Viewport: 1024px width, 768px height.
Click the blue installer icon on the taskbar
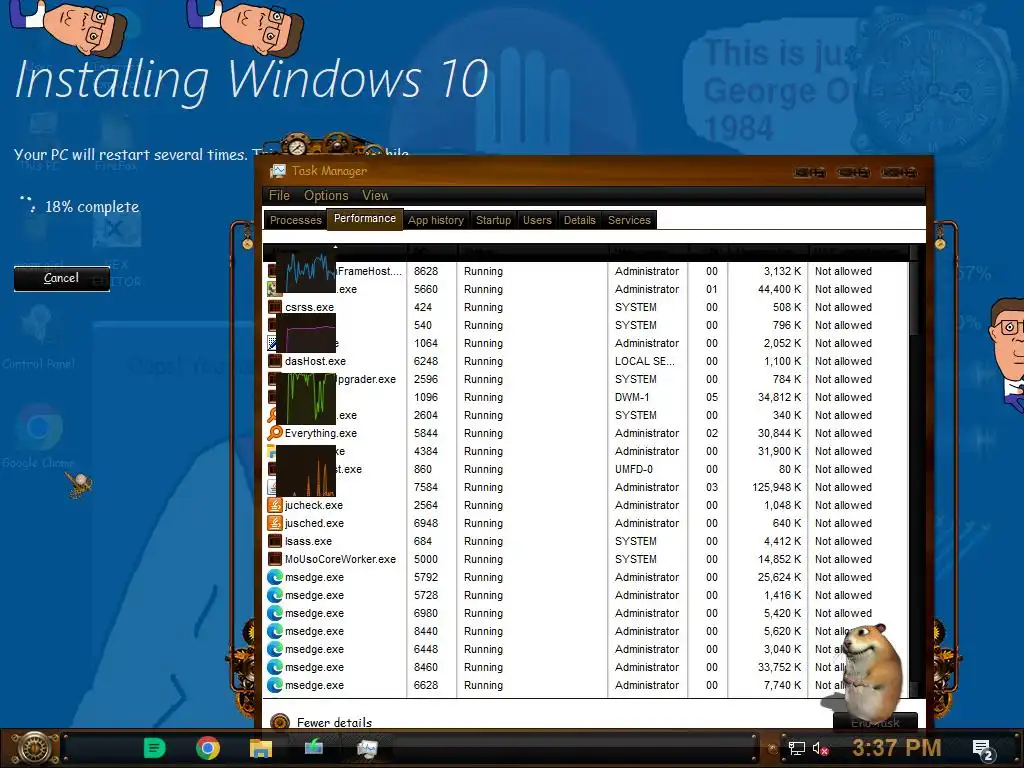[x=314, y=746]
